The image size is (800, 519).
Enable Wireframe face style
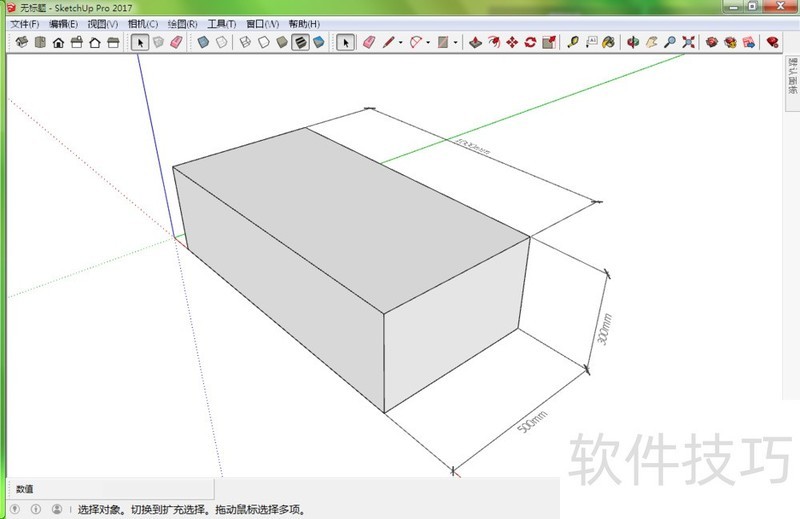tap(245, 42)
